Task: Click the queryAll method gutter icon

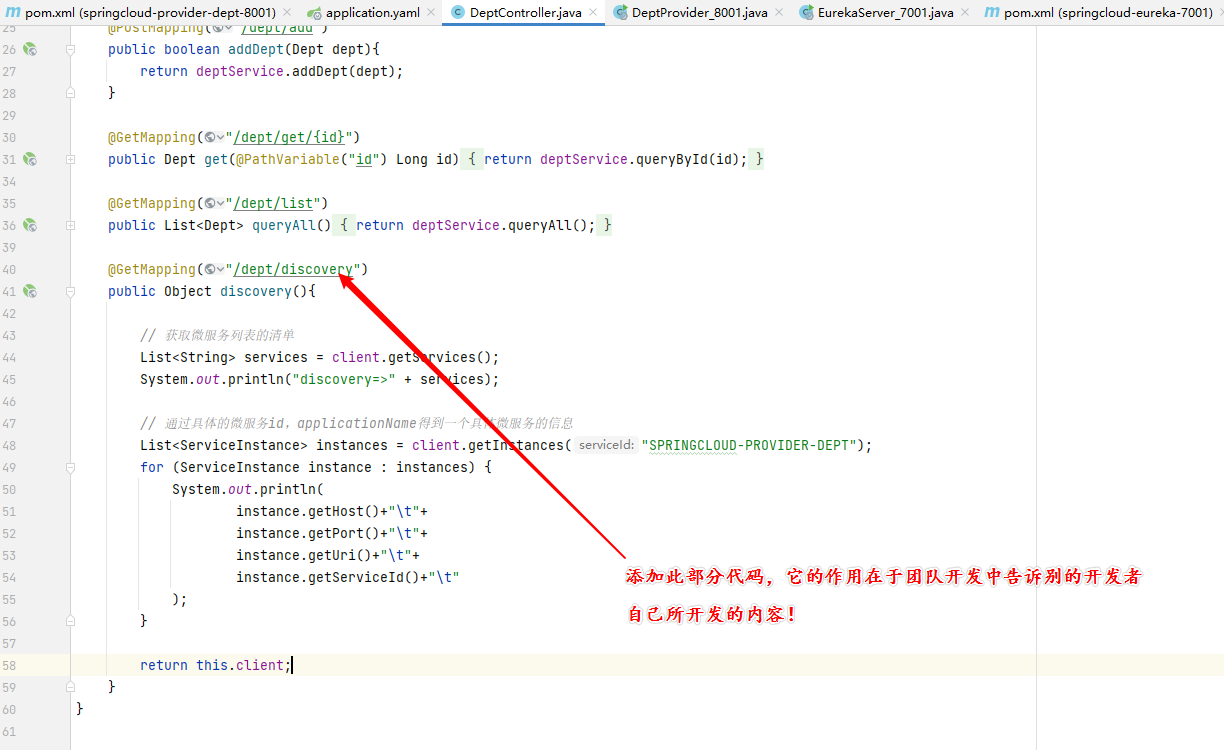Action: (x=30, y=225)
